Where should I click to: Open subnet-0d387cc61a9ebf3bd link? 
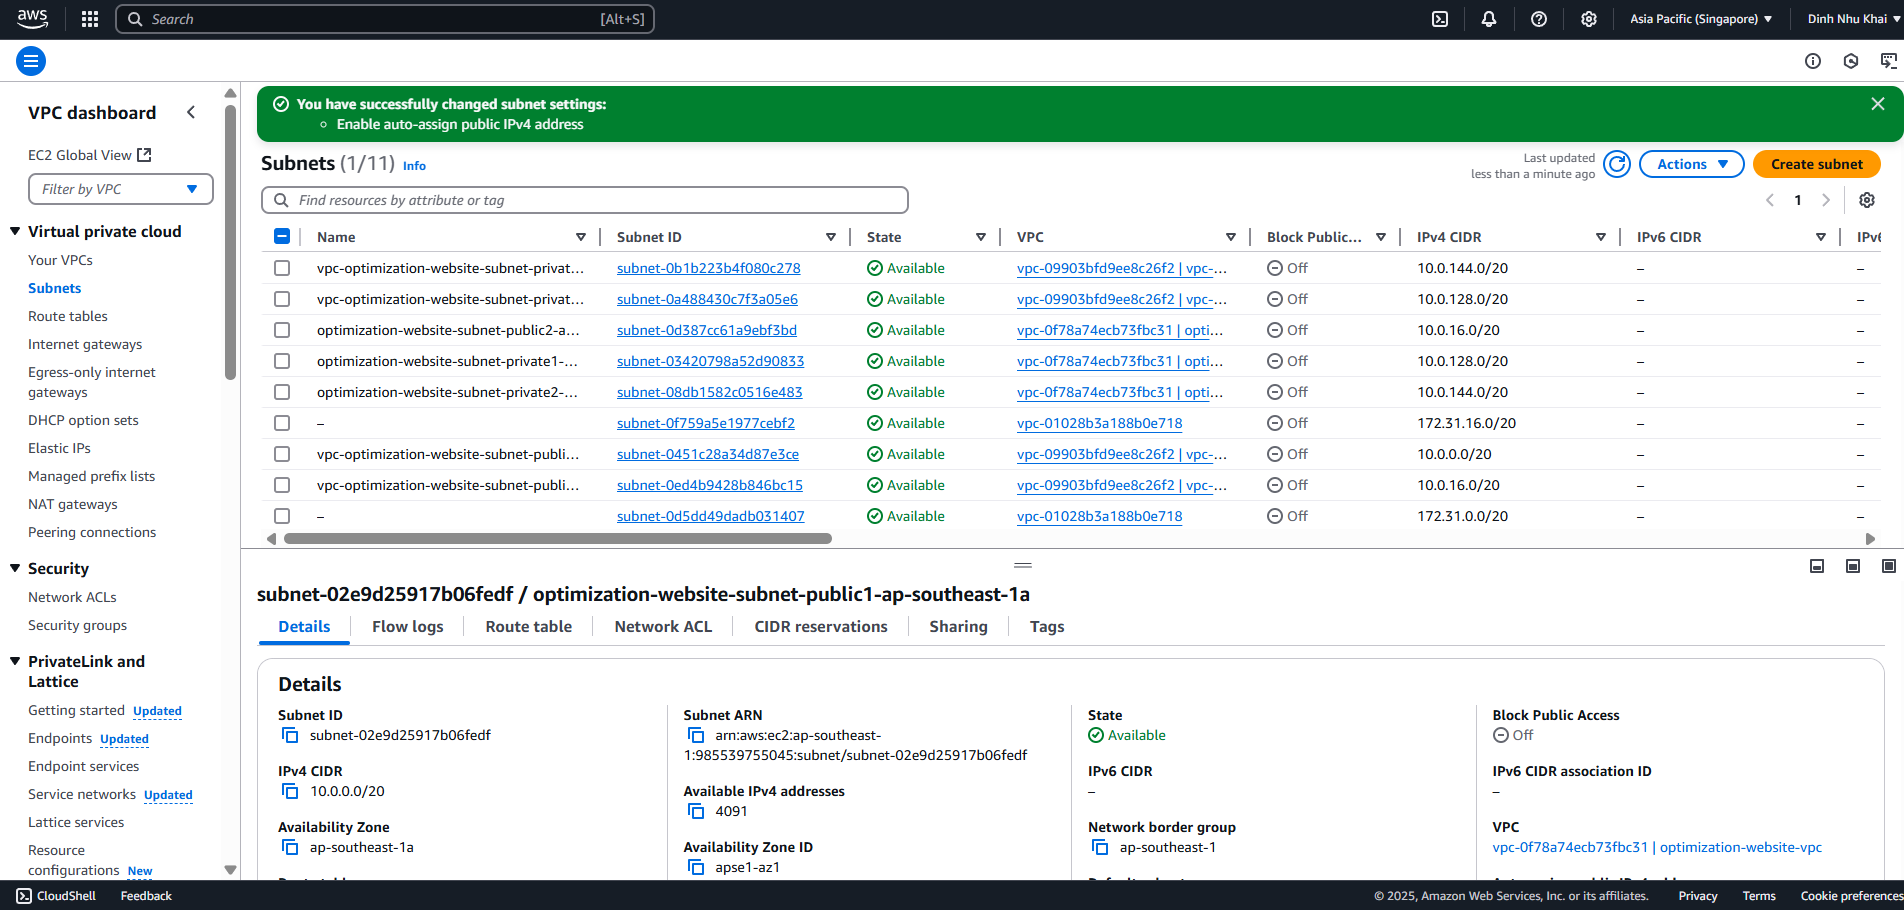pyautogui.click(x=707, y=330)
